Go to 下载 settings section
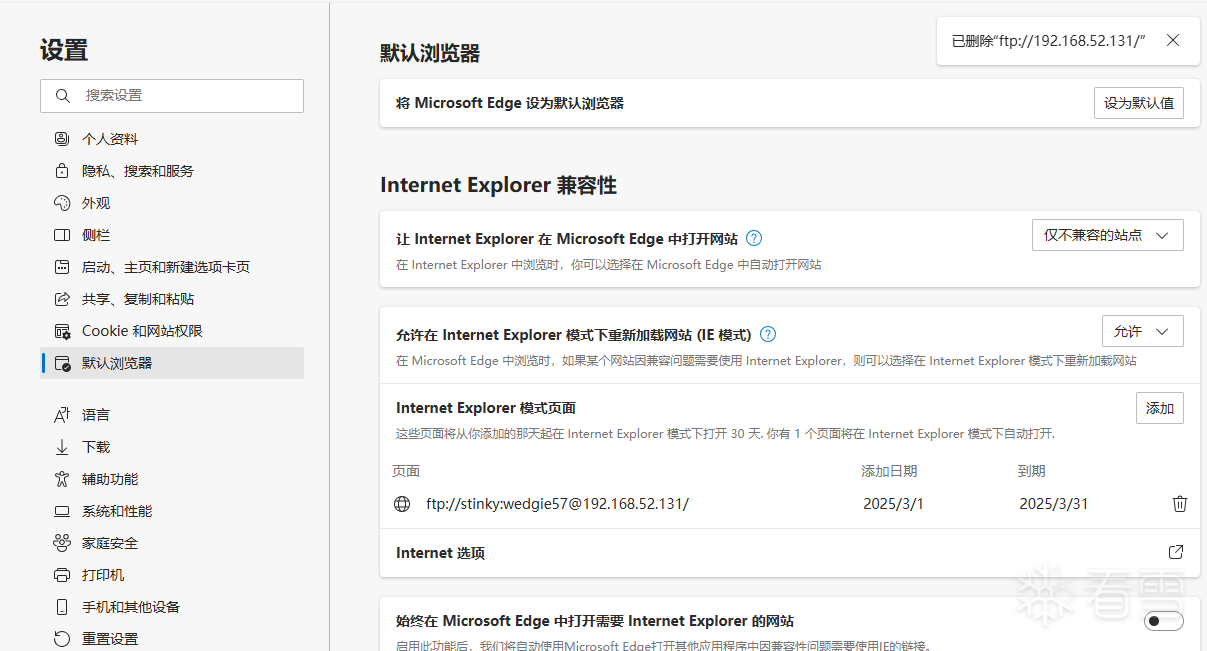 point(172,447)
